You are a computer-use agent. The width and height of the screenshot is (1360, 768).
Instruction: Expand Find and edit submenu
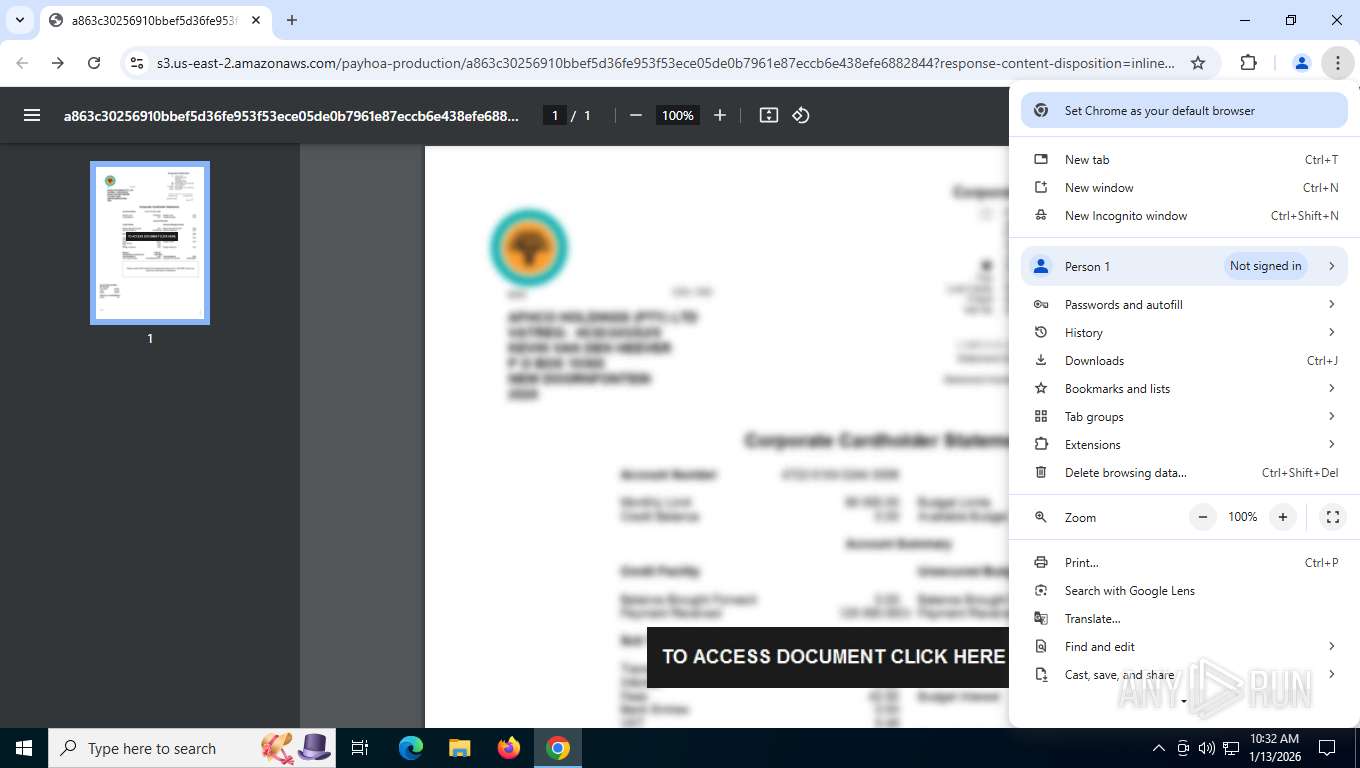point(1184,647)
